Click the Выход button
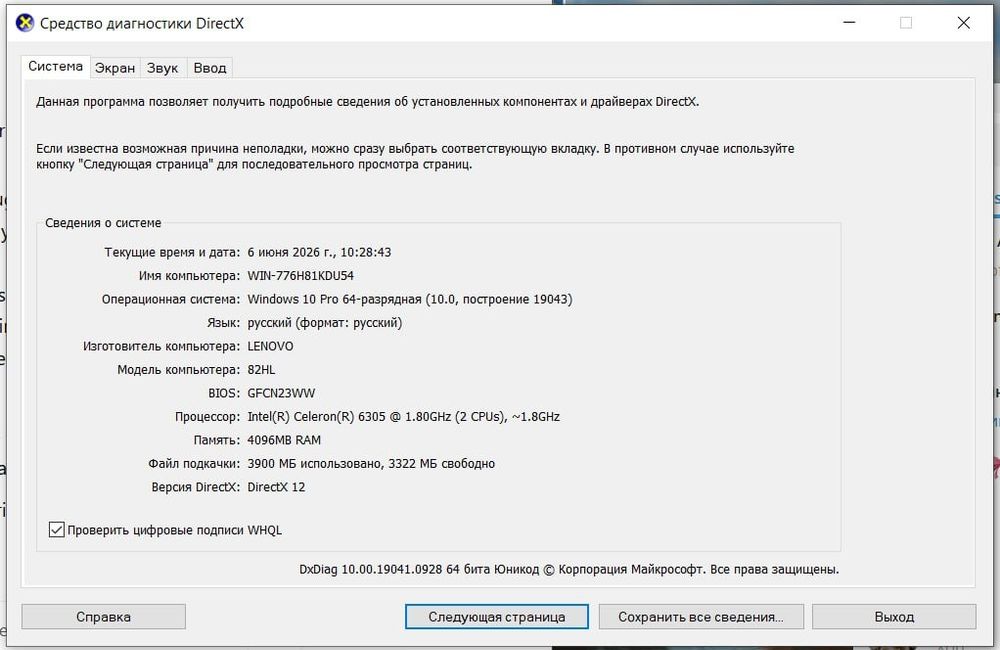Image resolution: width=1000 pixels, height=650 pixels. [x=894, y=617]
